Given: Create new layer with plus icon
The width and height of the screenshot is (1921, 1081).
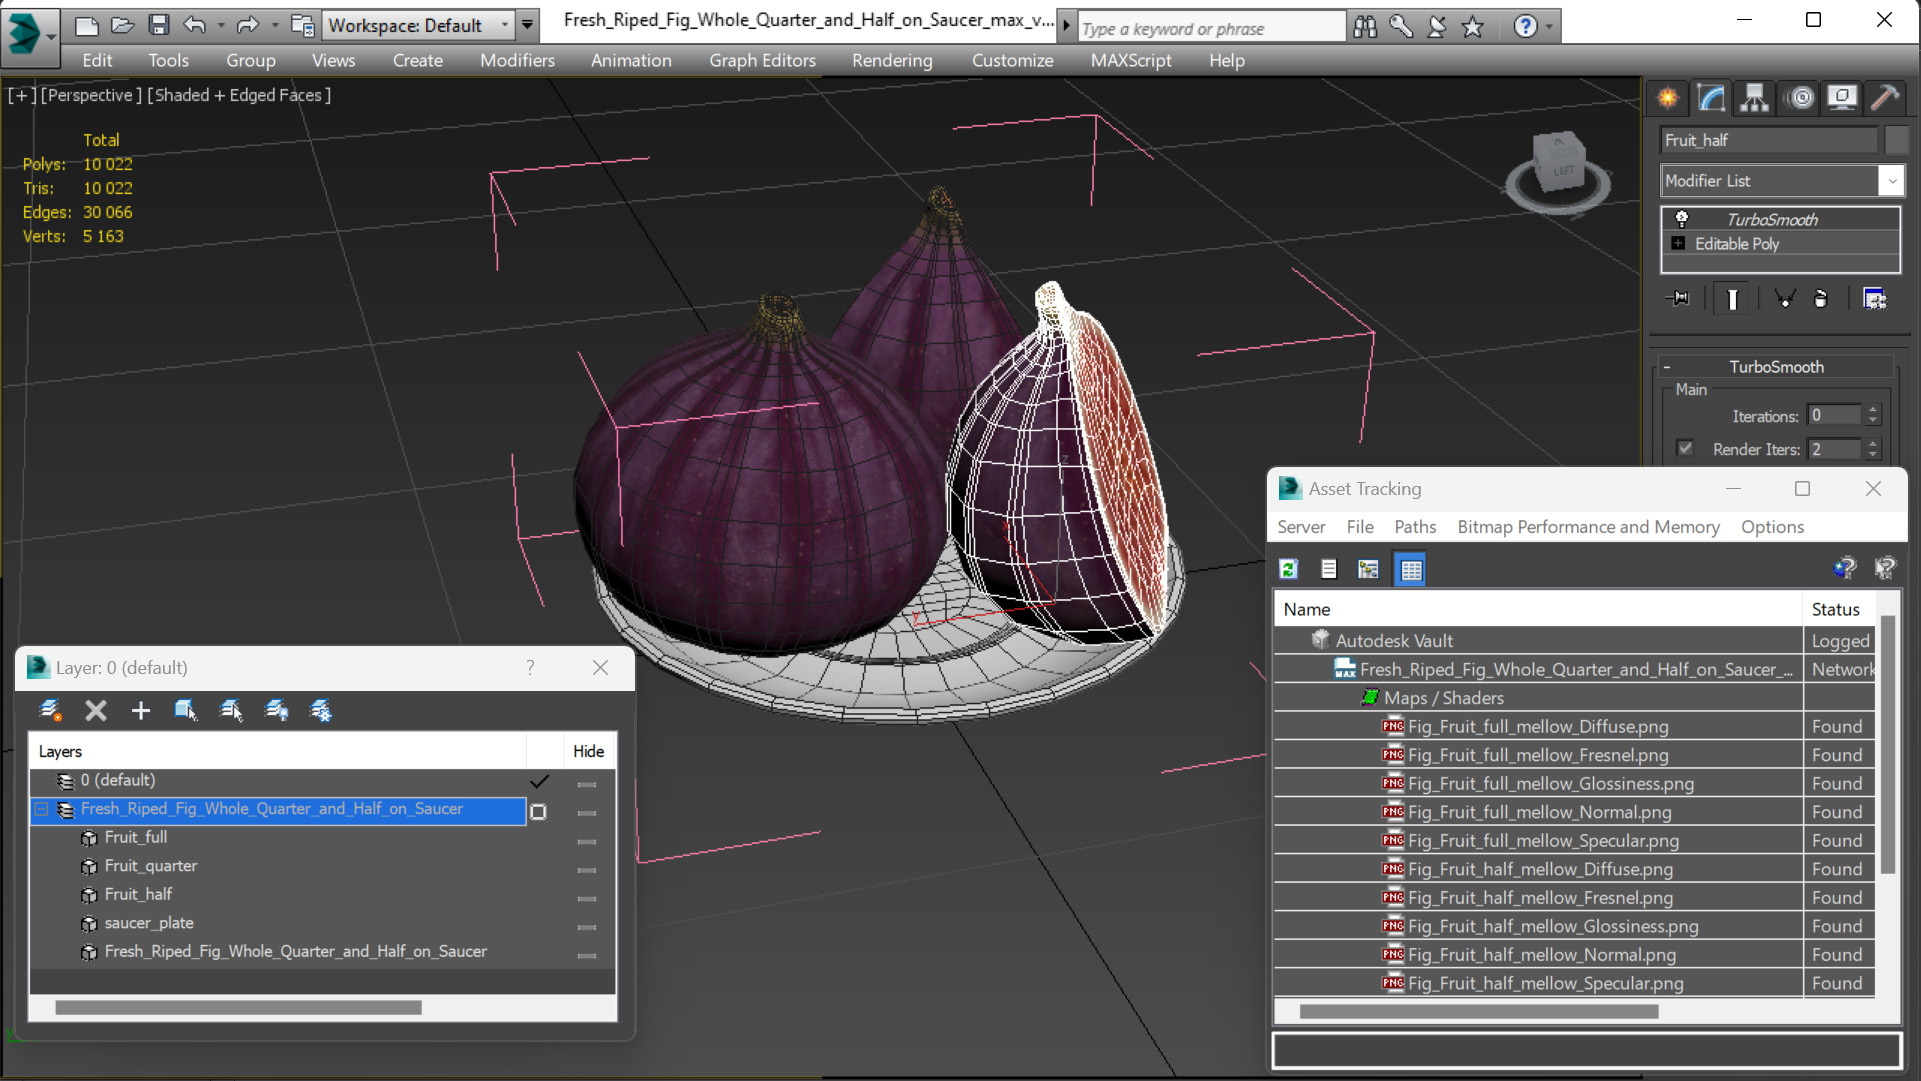Looking at the screenshot, I should tap(140, 710).
